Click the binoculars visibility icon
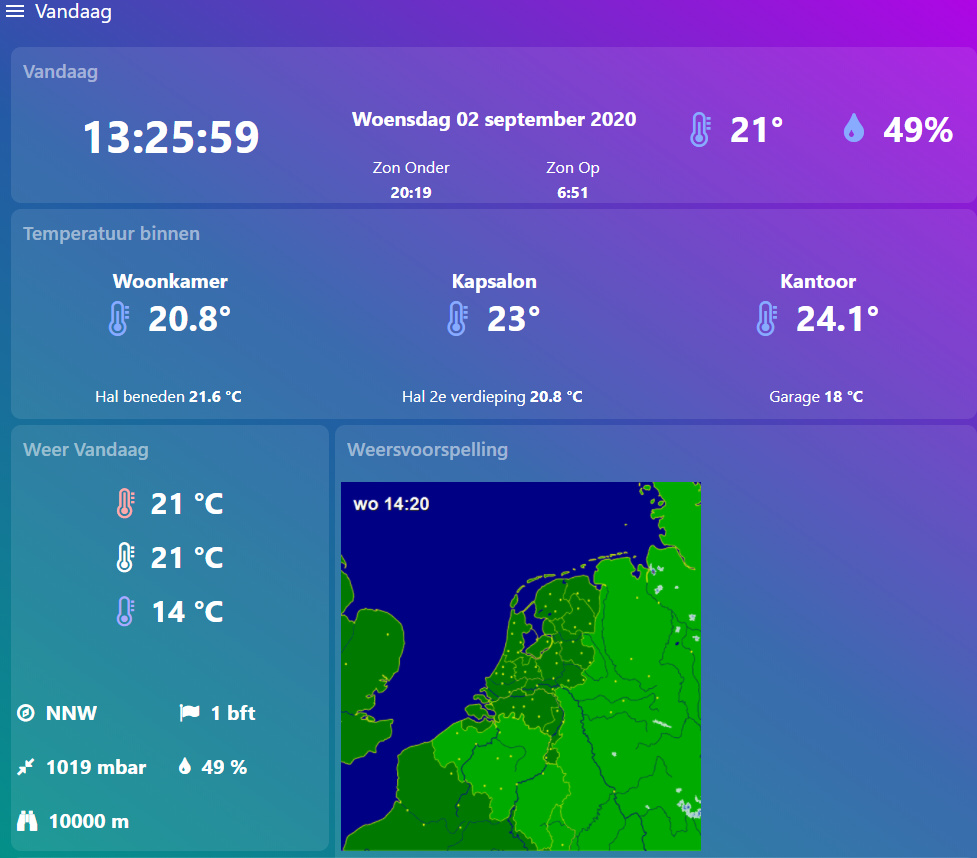 point(27,821)
